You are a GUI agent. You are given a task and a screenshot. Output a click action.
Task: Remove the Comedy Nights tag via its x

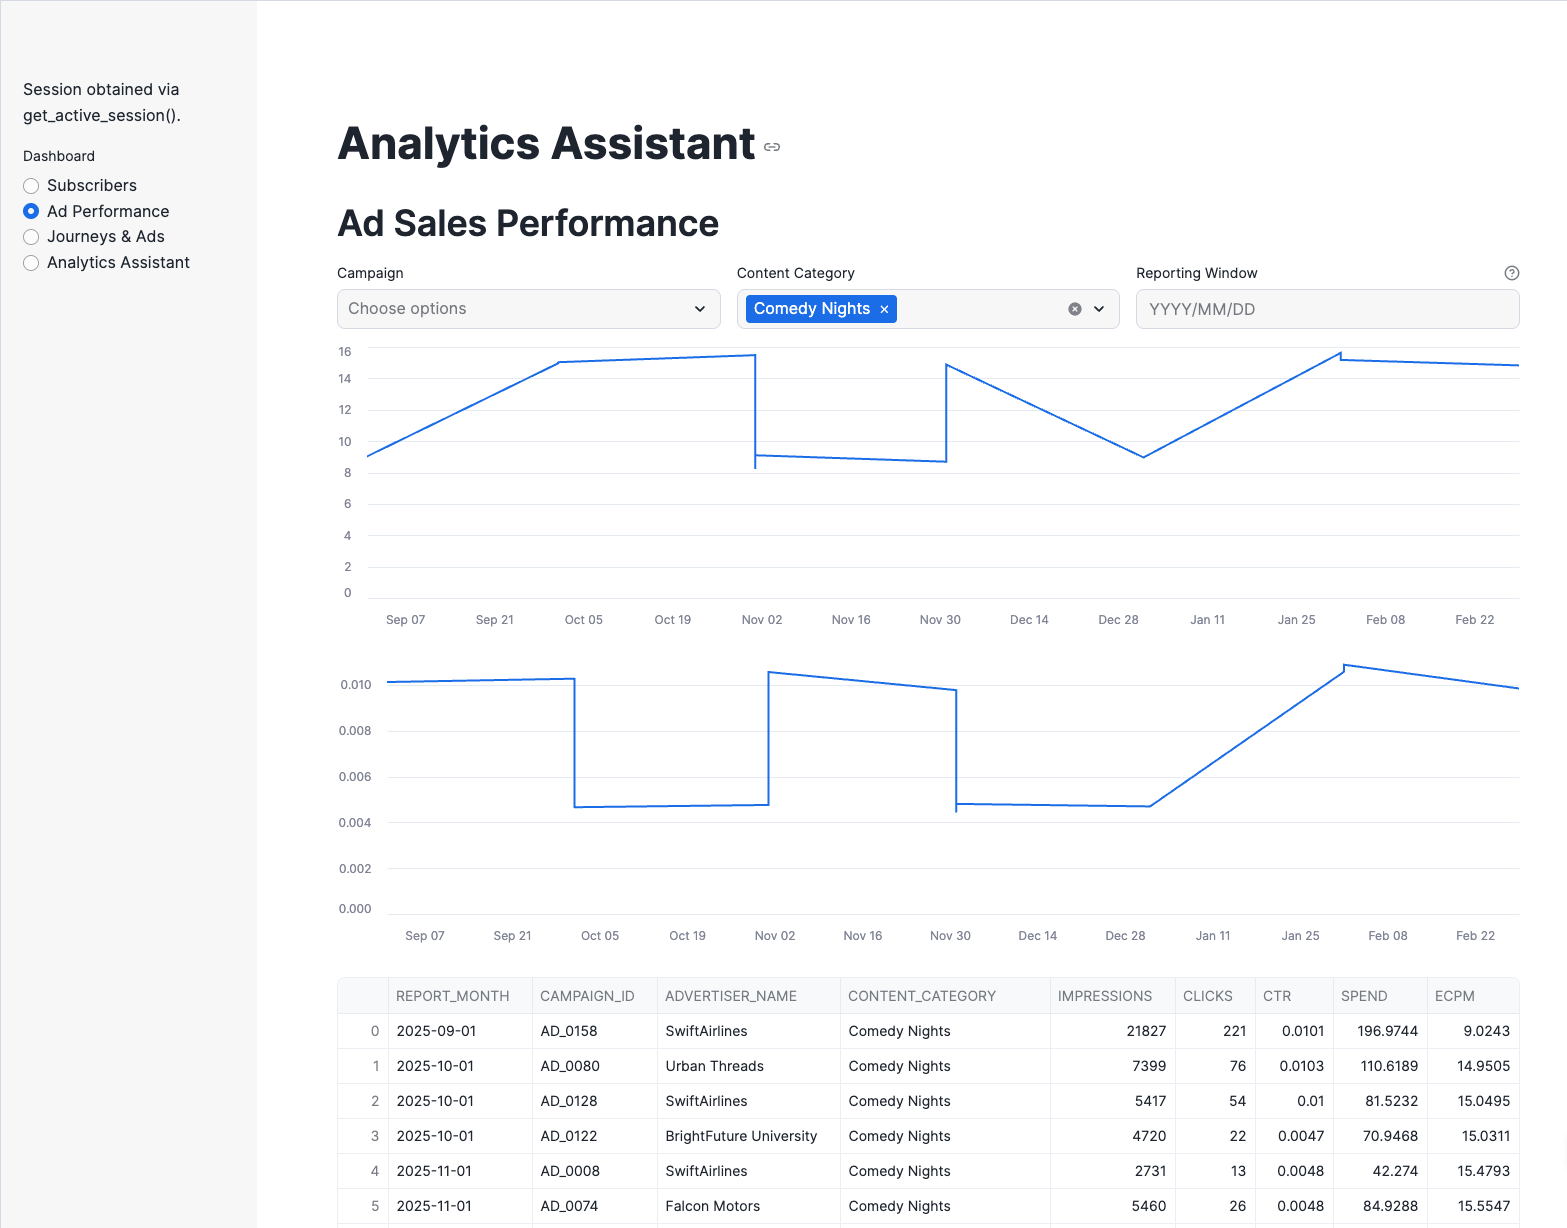click(x=884, y=308)
